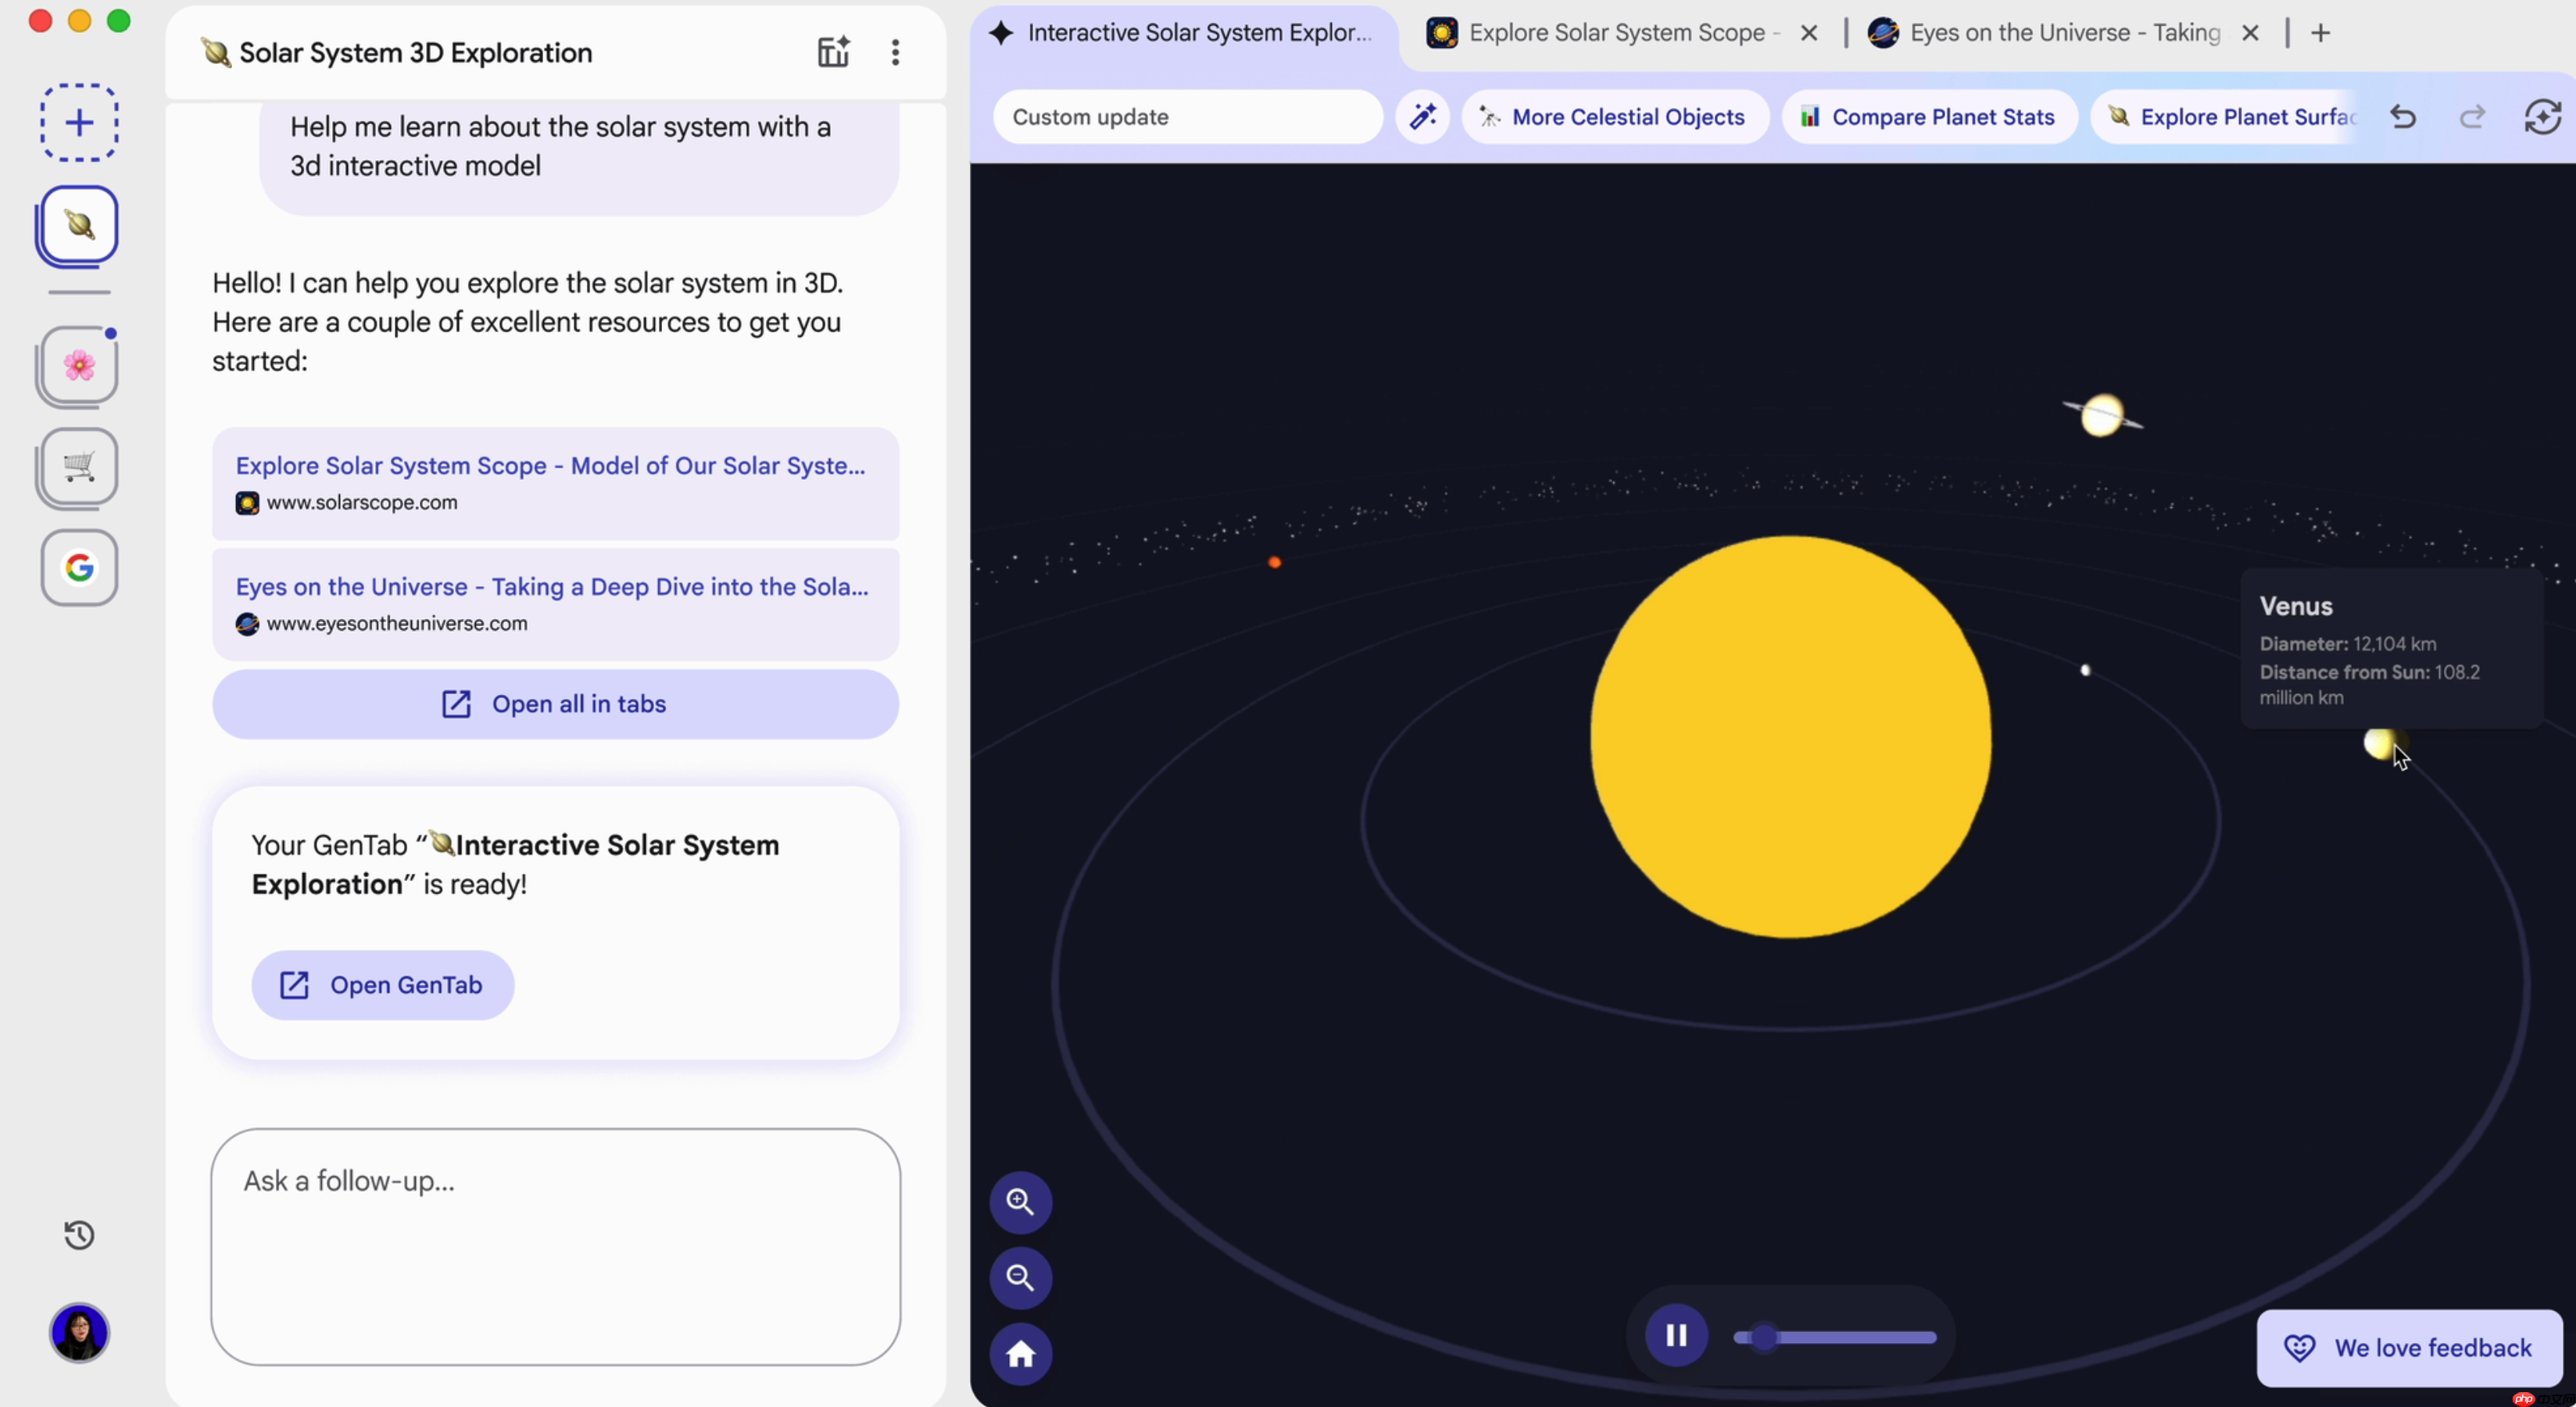Zoom in on the solar system

coord(1020,1202)
